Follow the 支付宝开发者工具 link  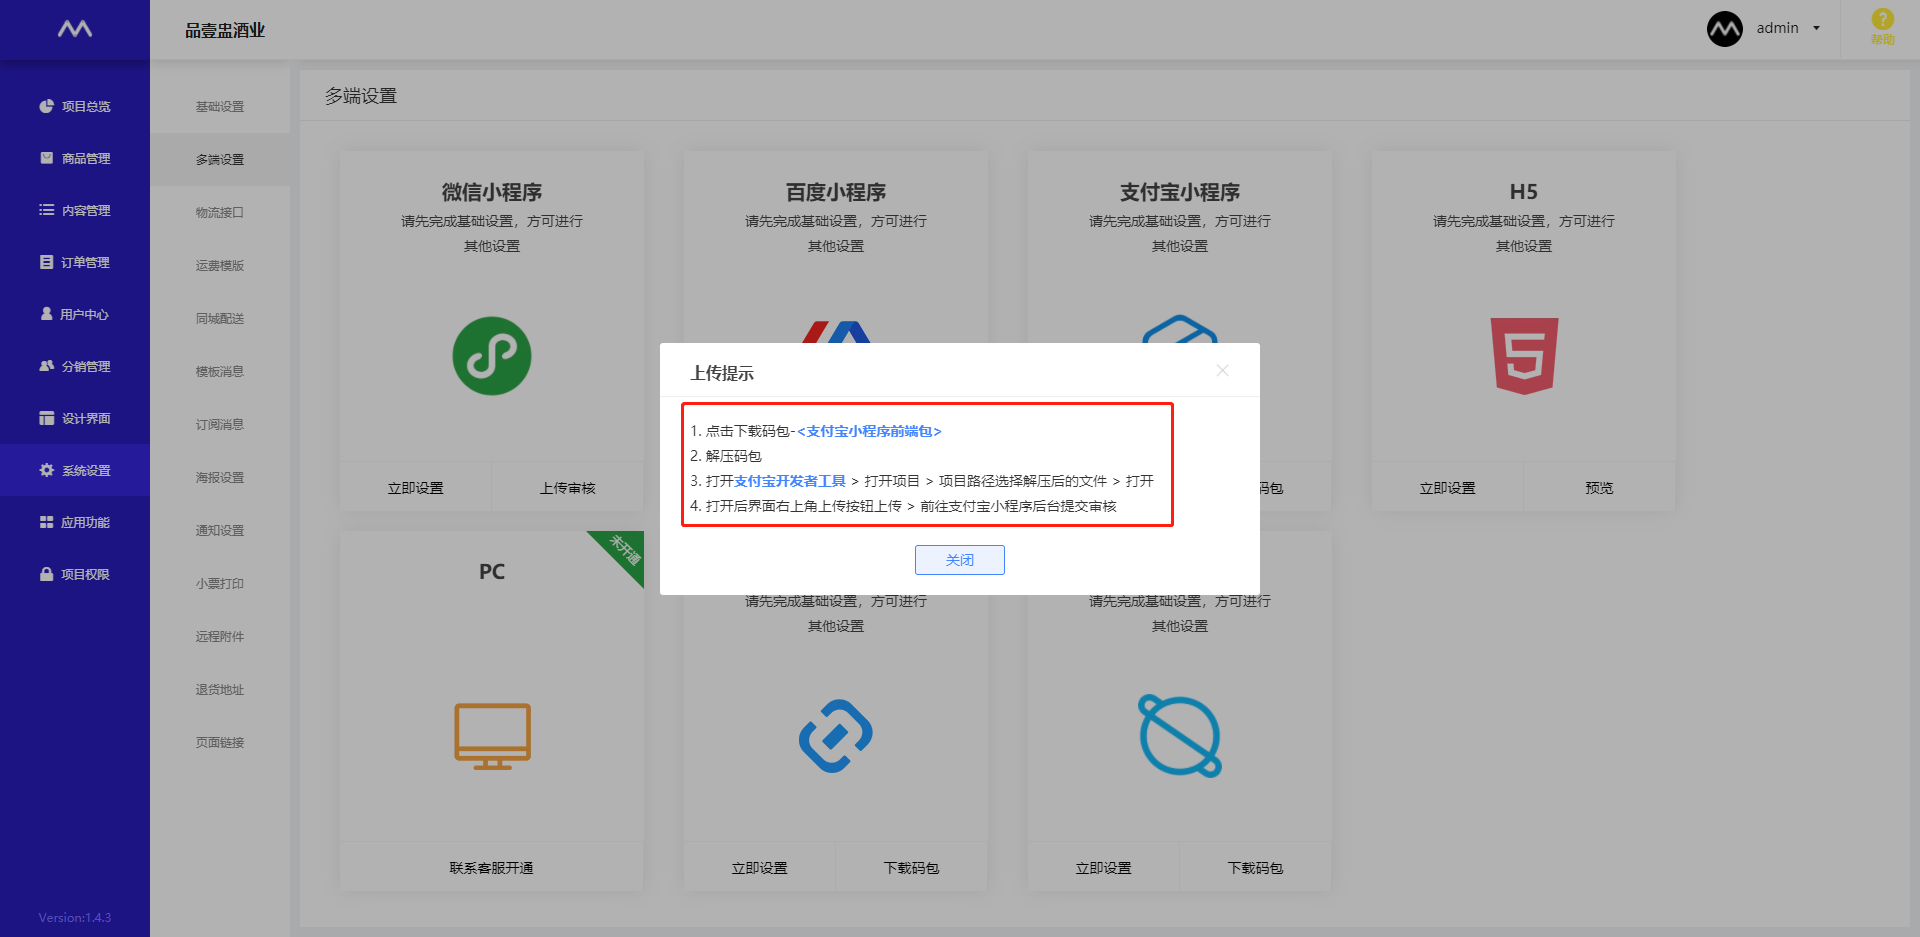790,481
